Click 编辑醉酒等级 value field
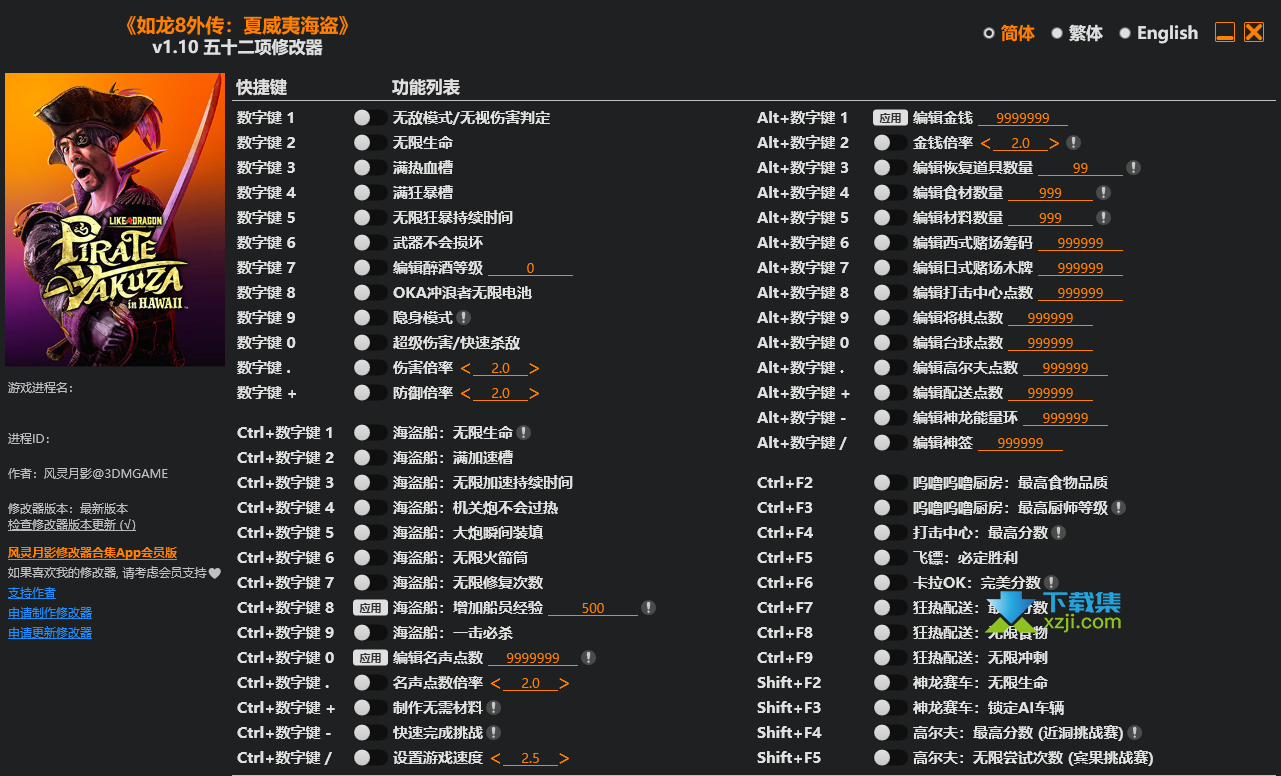Image resolution: width=1281 pixels, height=776 pixels. (x=530, y=268)
